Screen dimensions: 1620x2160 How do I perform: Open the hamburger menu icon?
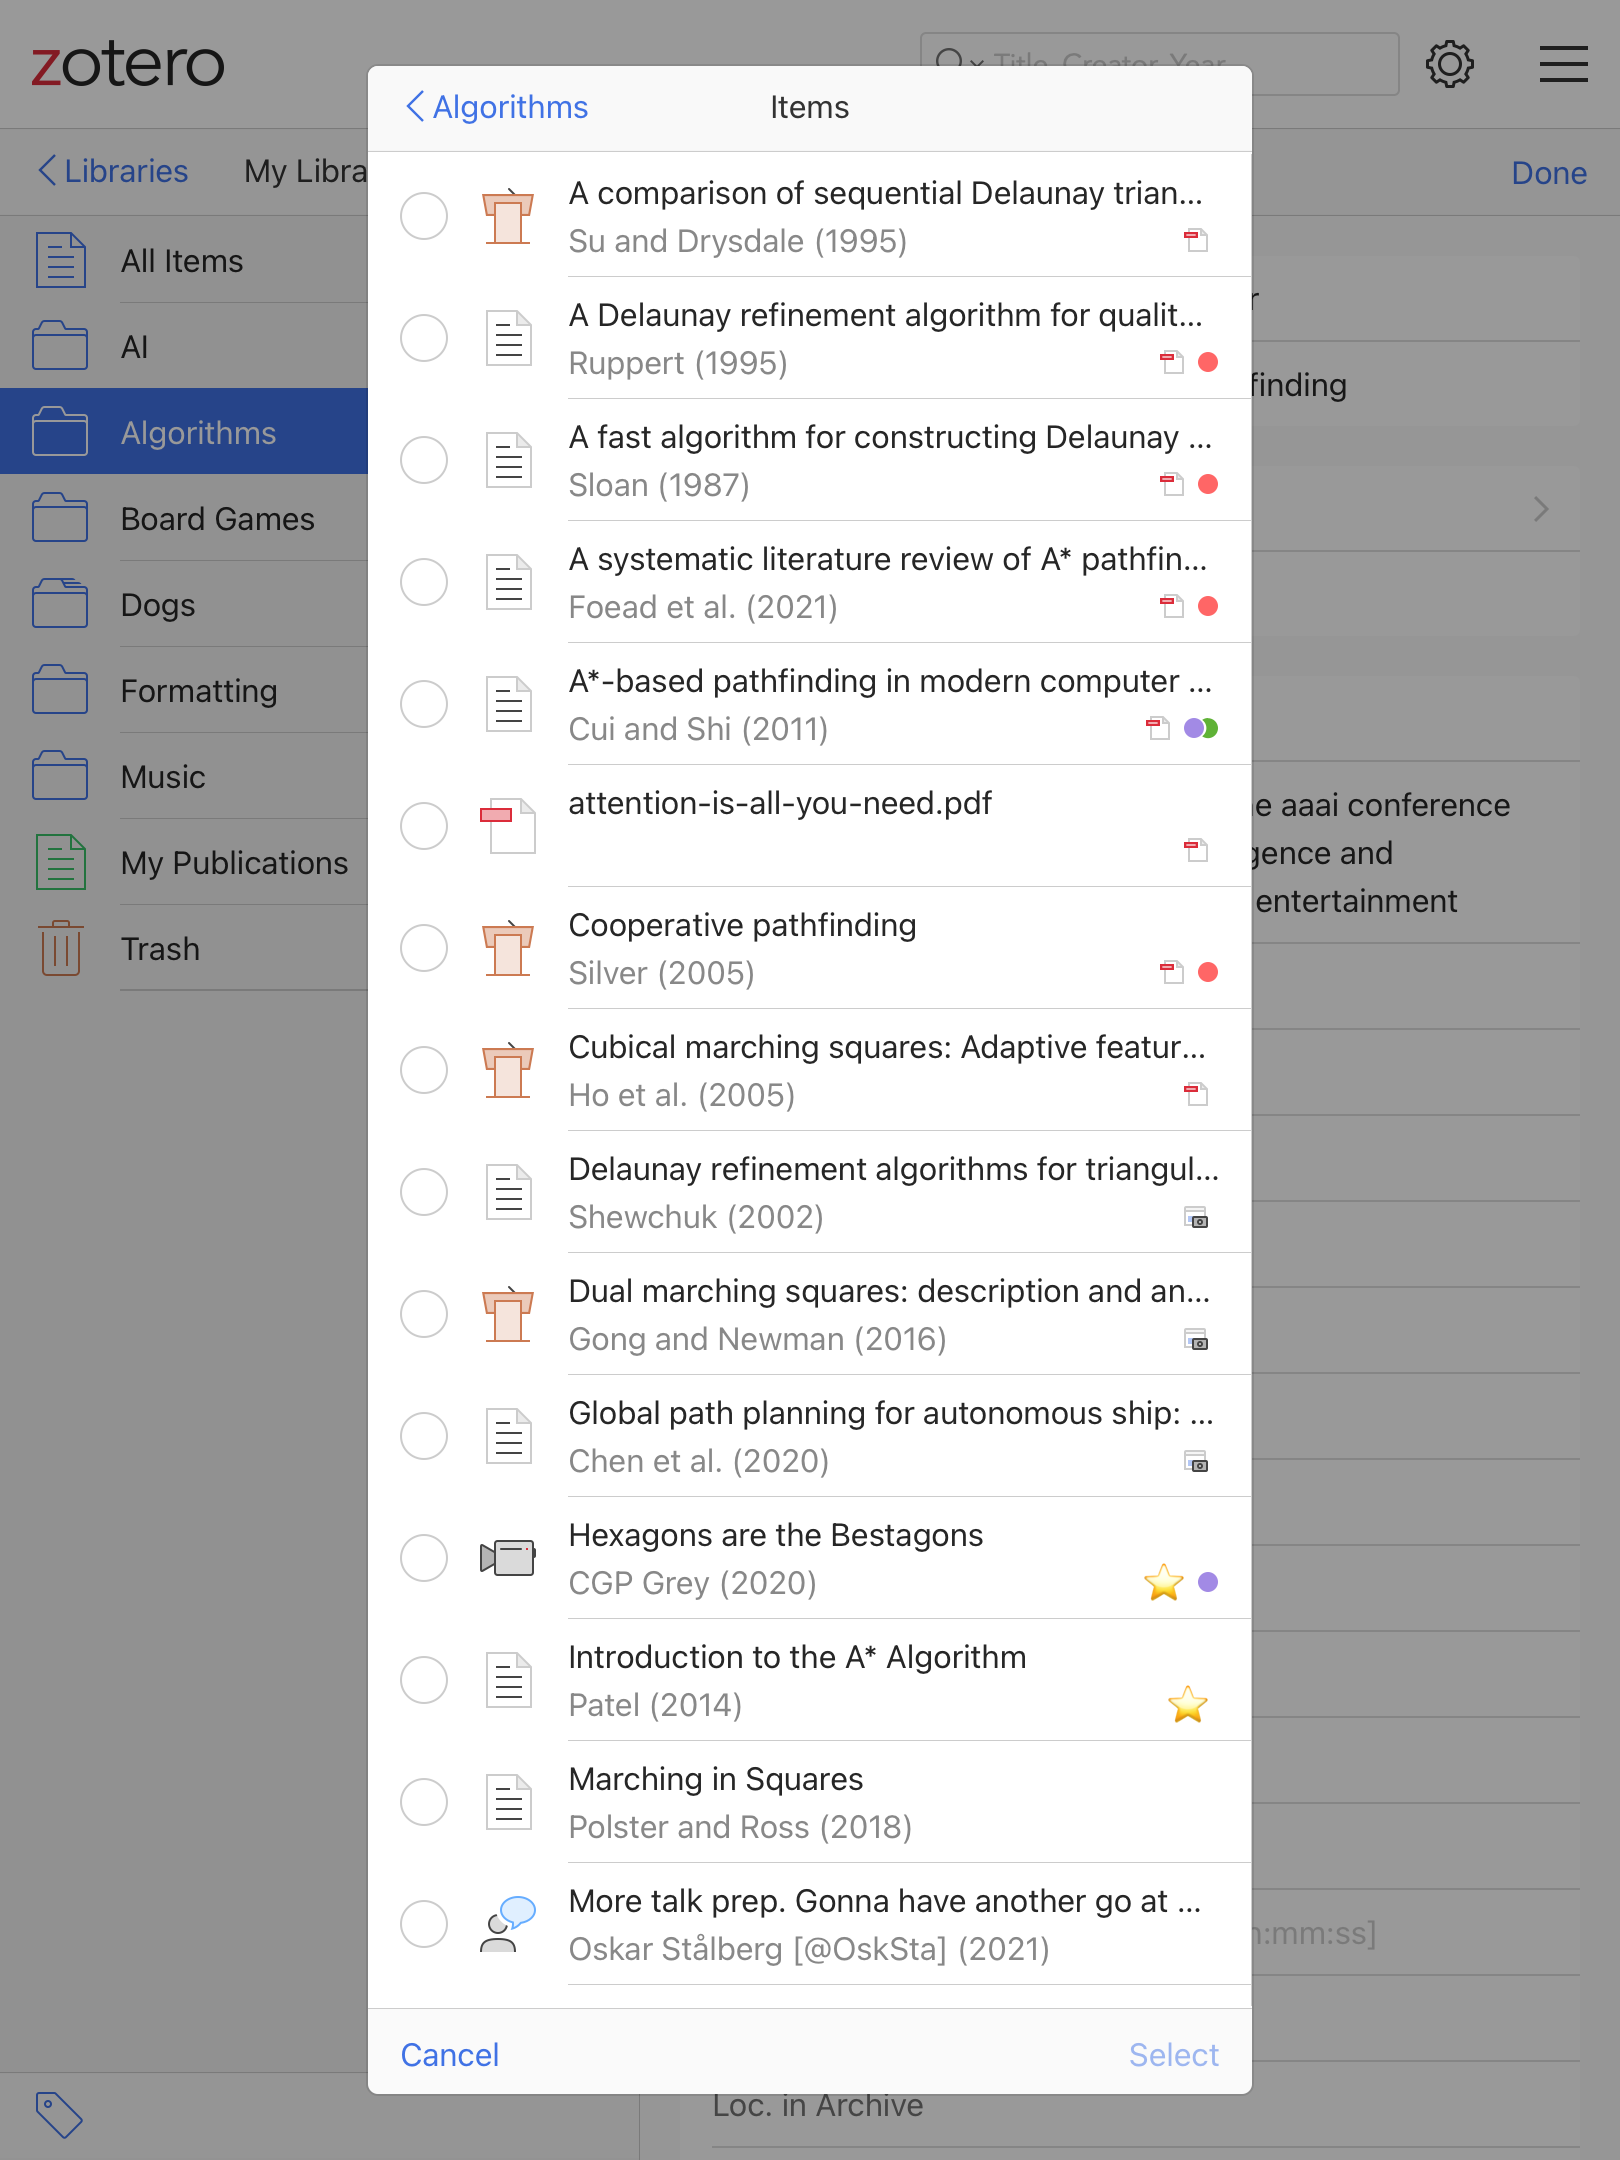point(1563,65)
